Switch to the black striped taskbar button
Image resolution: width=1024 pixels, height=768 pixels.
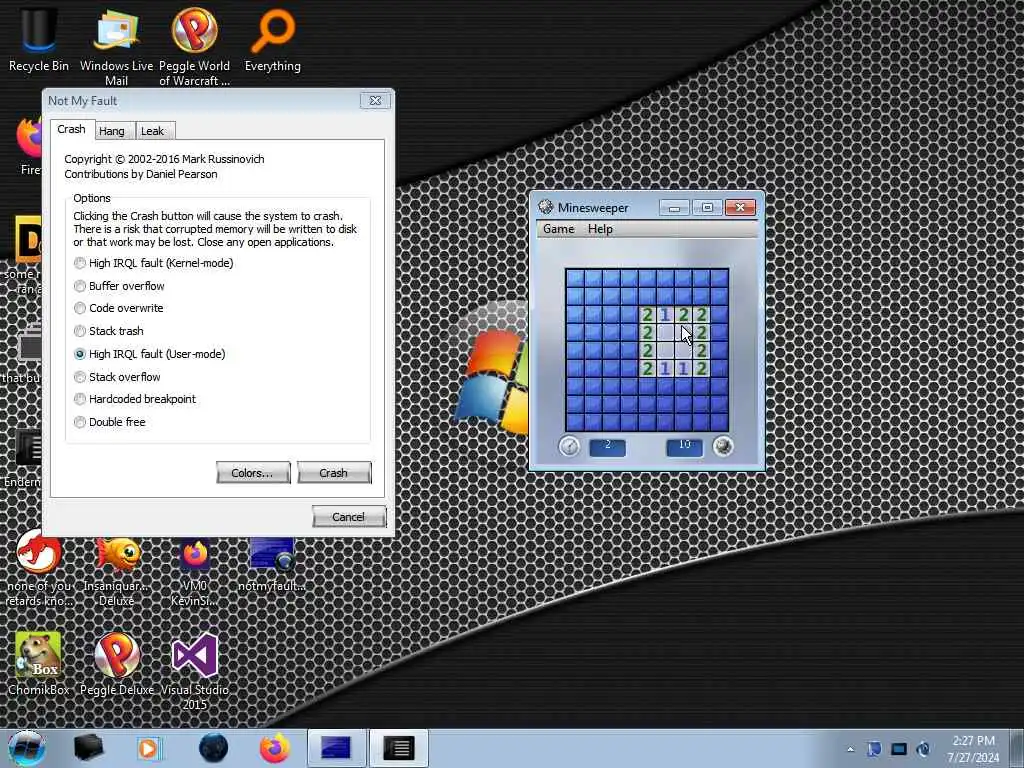coord(398,748)
